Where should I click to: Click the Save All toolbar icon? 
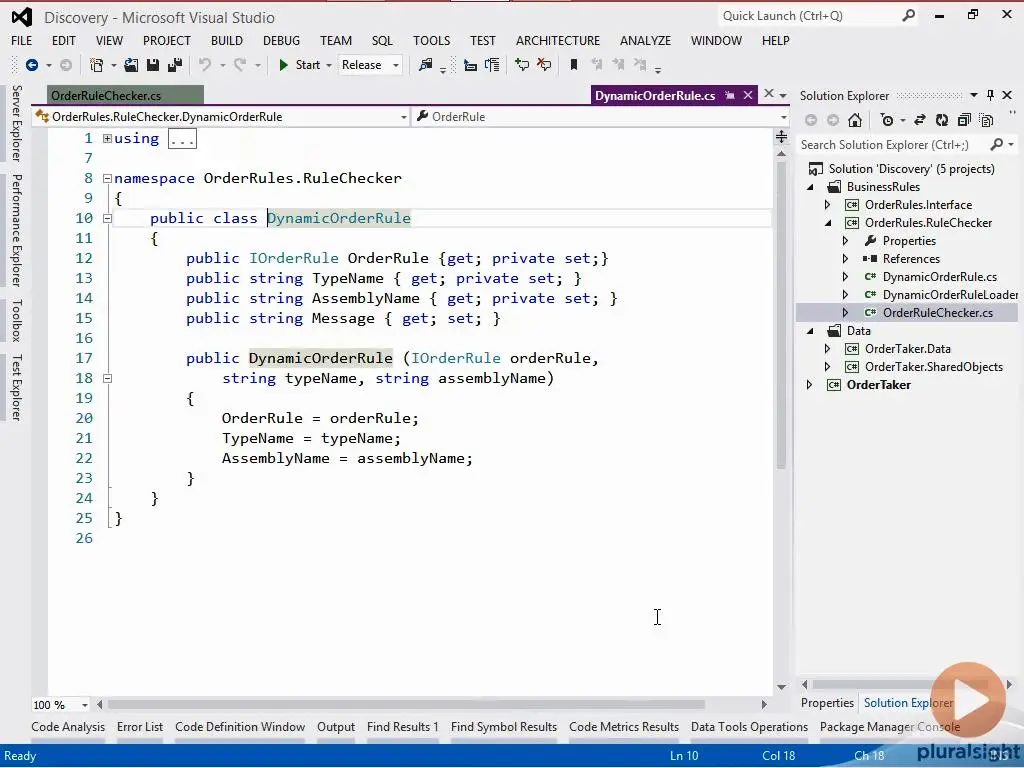pos(173,65)
